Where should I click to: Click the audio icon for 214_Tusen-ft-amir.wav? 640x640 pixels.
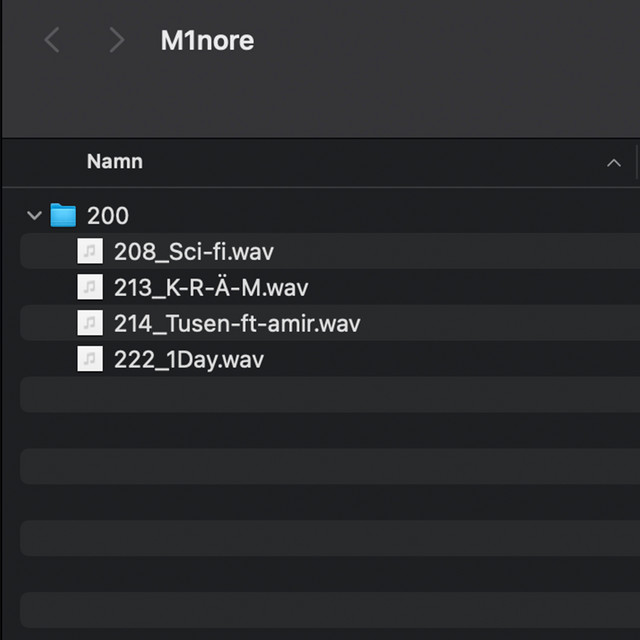[x=90, y=324]
